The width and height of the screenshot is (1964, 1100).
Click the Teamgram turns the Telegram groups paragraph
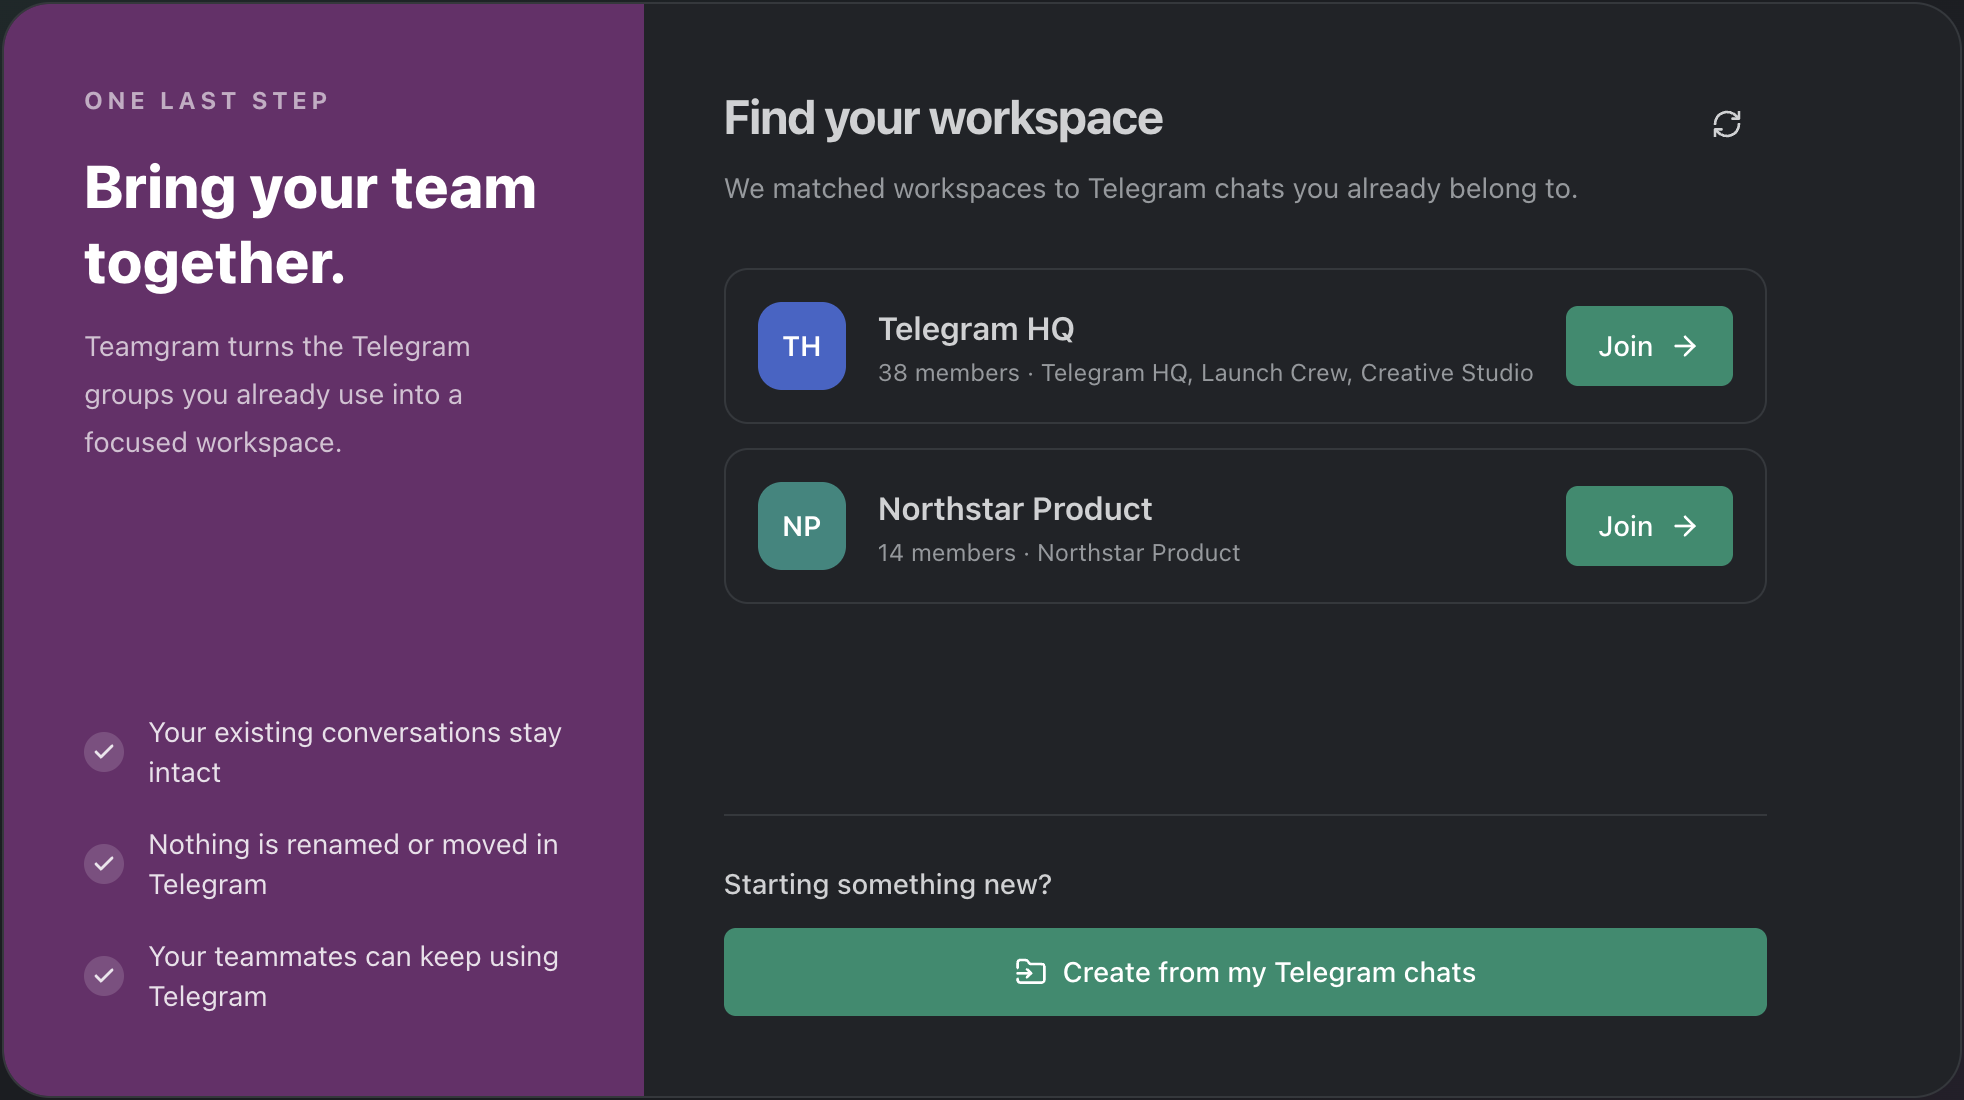(277, 395)
